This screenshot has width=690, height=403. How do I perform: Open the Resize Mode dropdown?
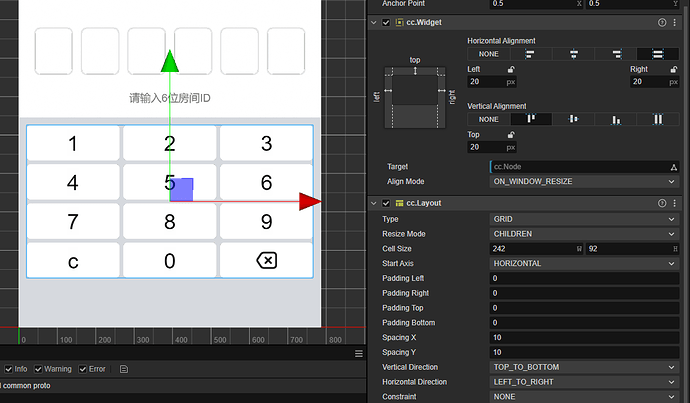tap(584, 234)
